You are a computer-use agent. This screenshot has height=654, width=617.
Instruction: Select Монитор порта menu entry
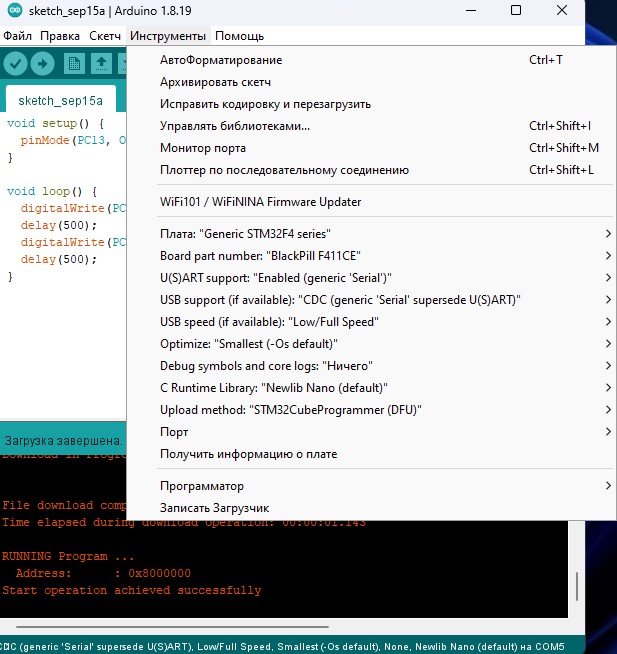tap(371, 148)
